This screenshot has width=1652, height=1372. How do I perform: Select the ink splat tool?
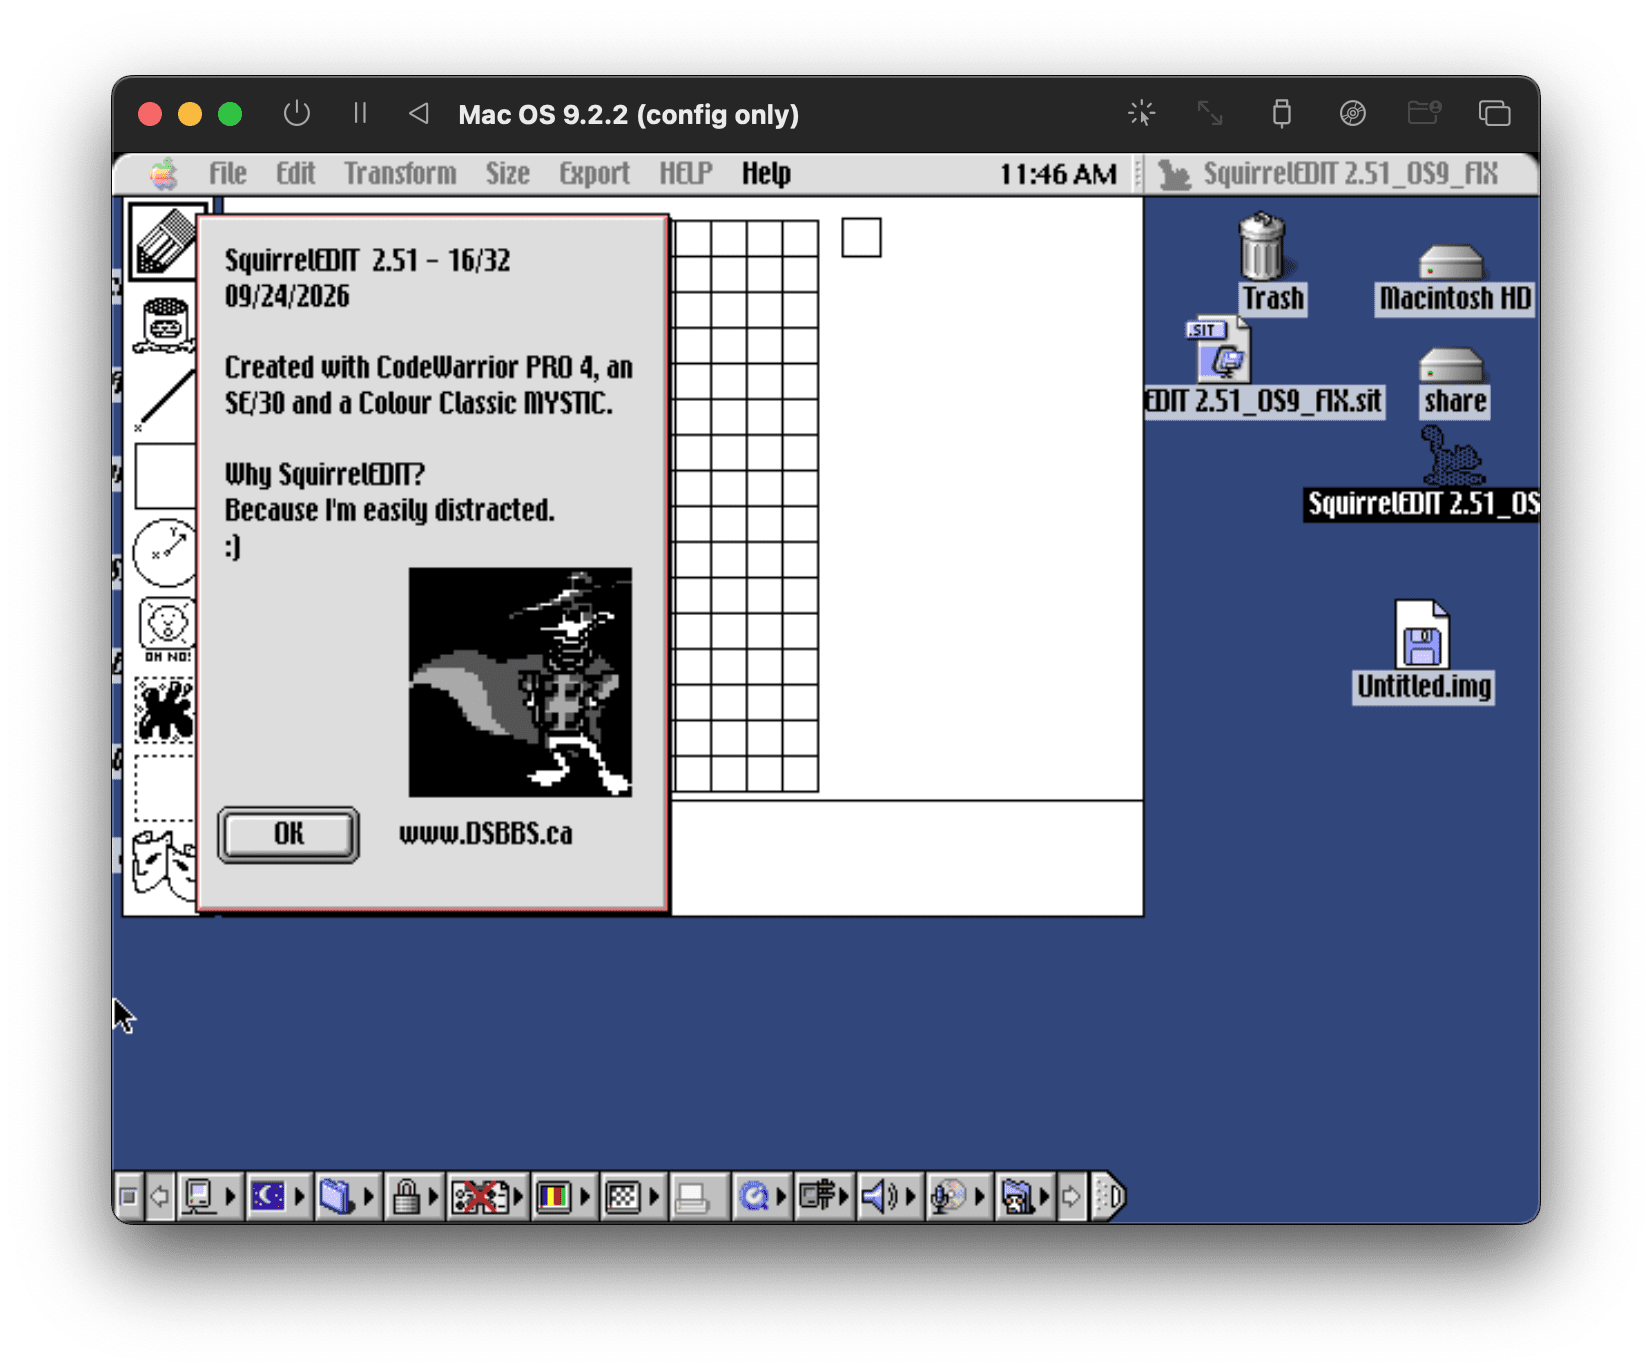pyautogui.click(x=166, y=709)
